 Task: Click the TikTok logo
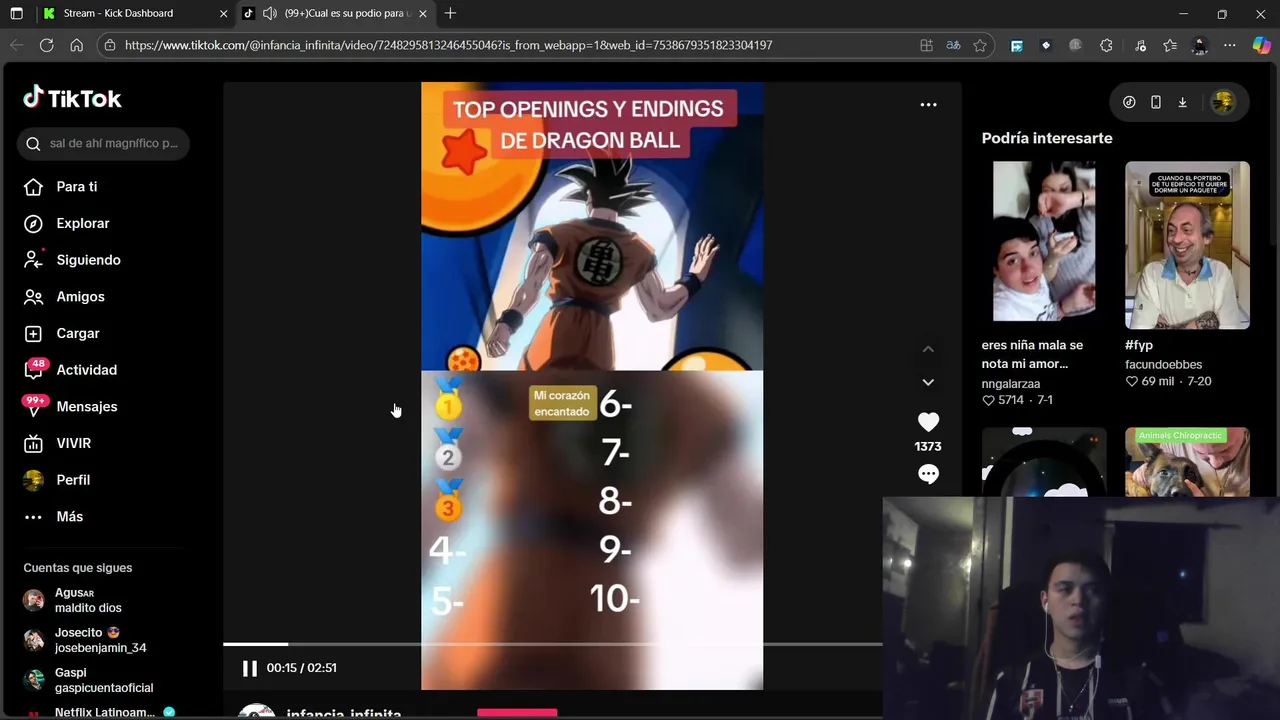(72, 98)
